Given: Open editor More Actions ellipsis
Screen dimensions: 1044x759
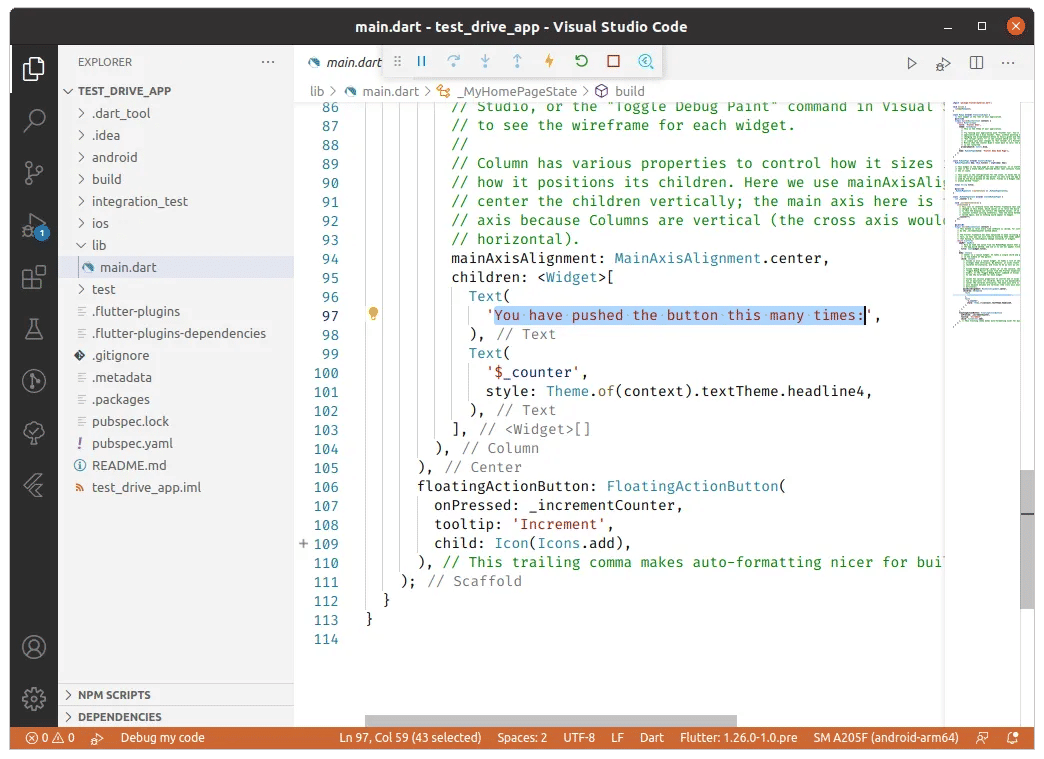Looking at the screenshot, I should click(1008, 63).
